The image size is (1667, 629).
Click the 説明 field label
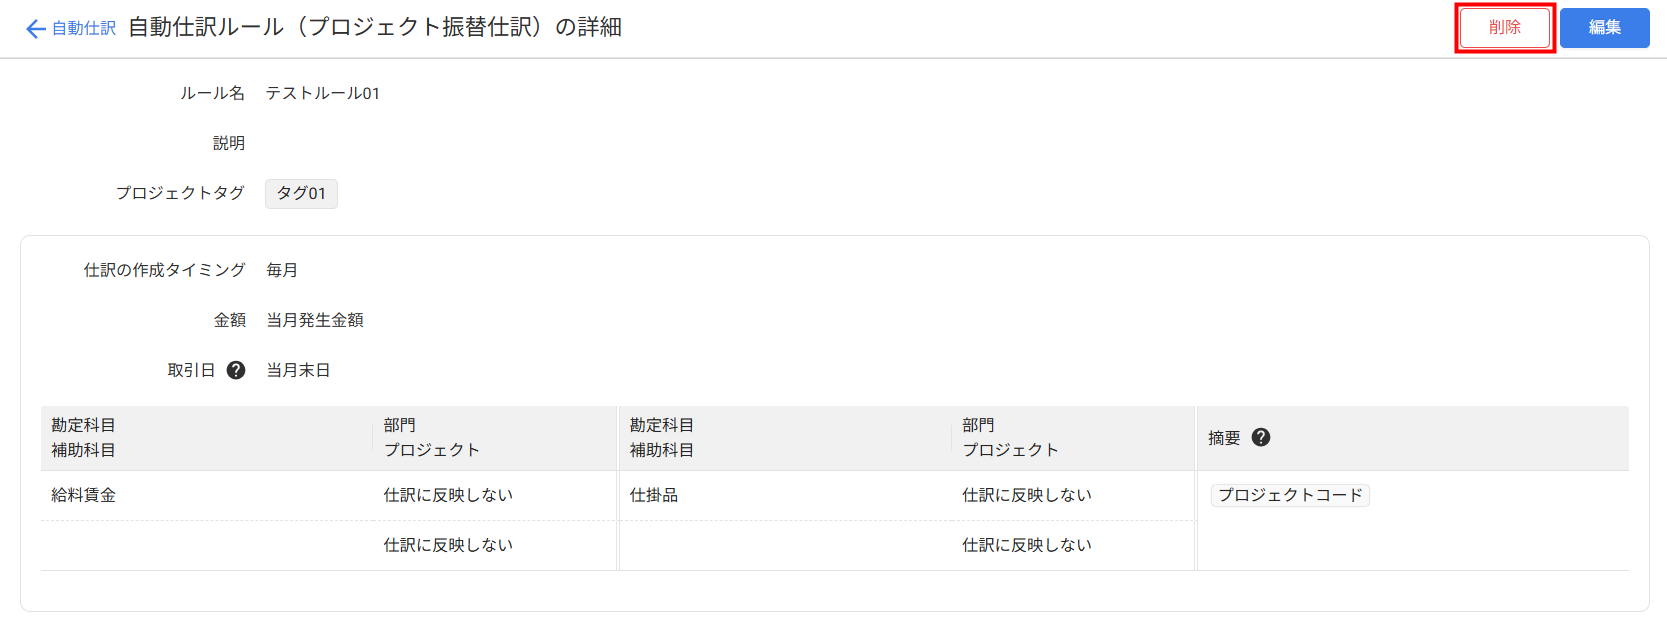(x=229, y=143)
